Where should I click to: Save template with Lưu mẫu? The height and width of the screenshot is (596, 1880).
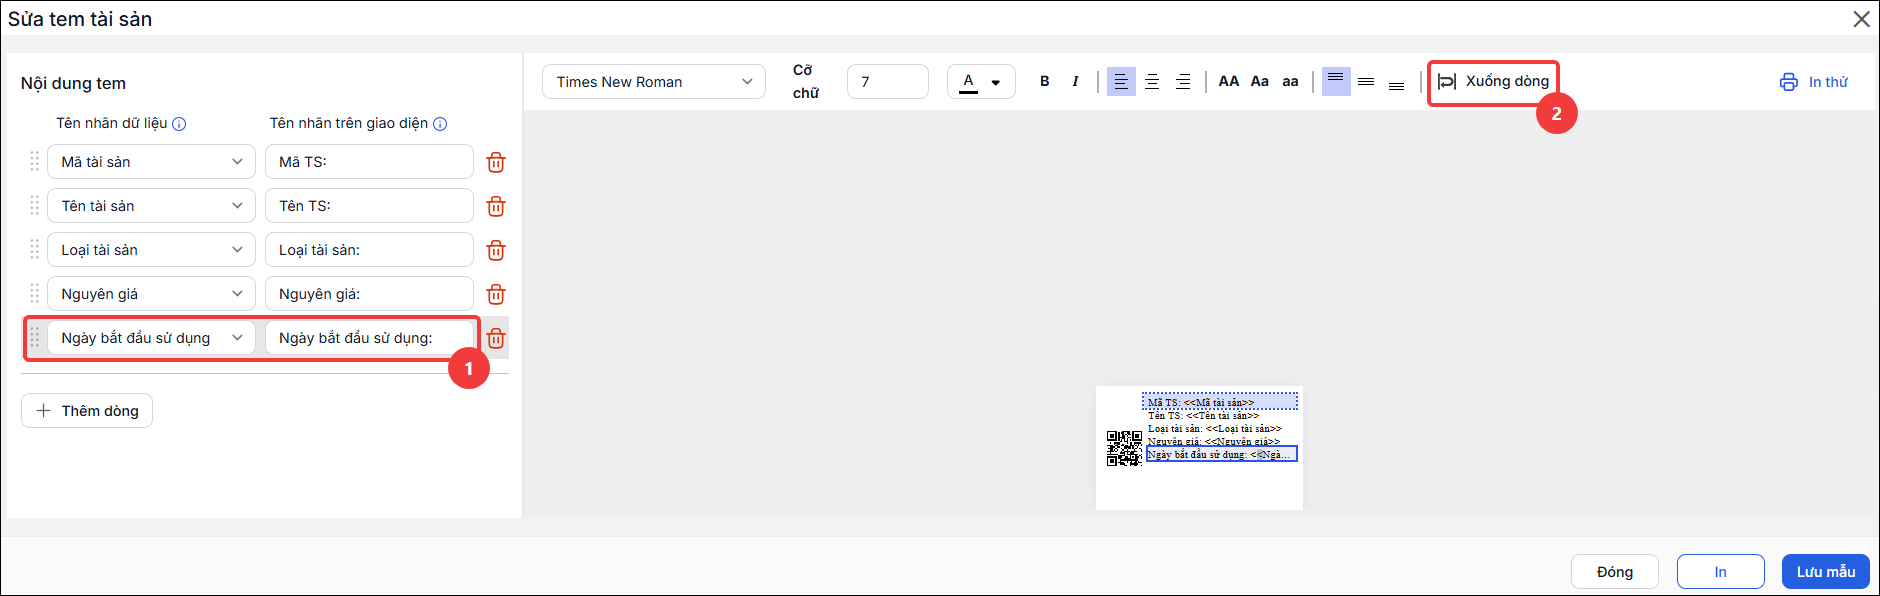point(1826,572)
